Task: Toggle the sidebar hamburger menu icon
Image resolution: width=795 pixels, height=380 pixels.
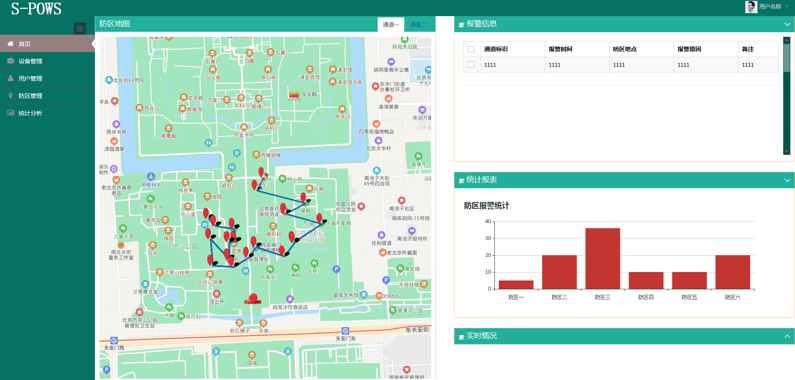Action: [80, 28]
